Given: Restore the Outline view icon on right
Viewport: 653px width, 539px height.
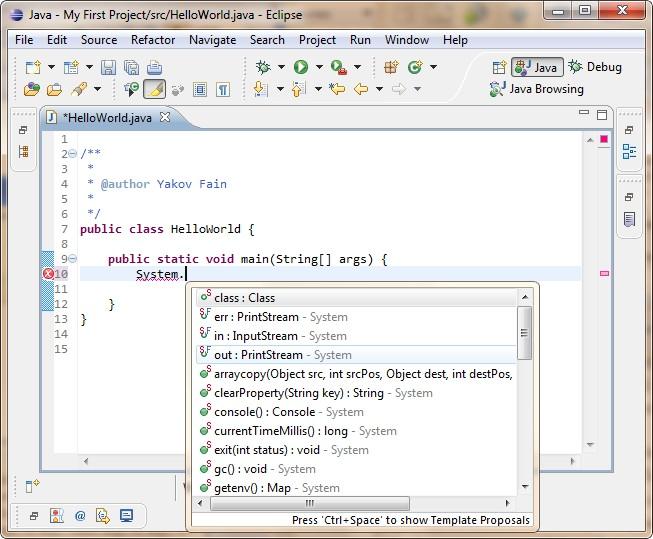Looking at the screenshot, I should pos(629,151).
